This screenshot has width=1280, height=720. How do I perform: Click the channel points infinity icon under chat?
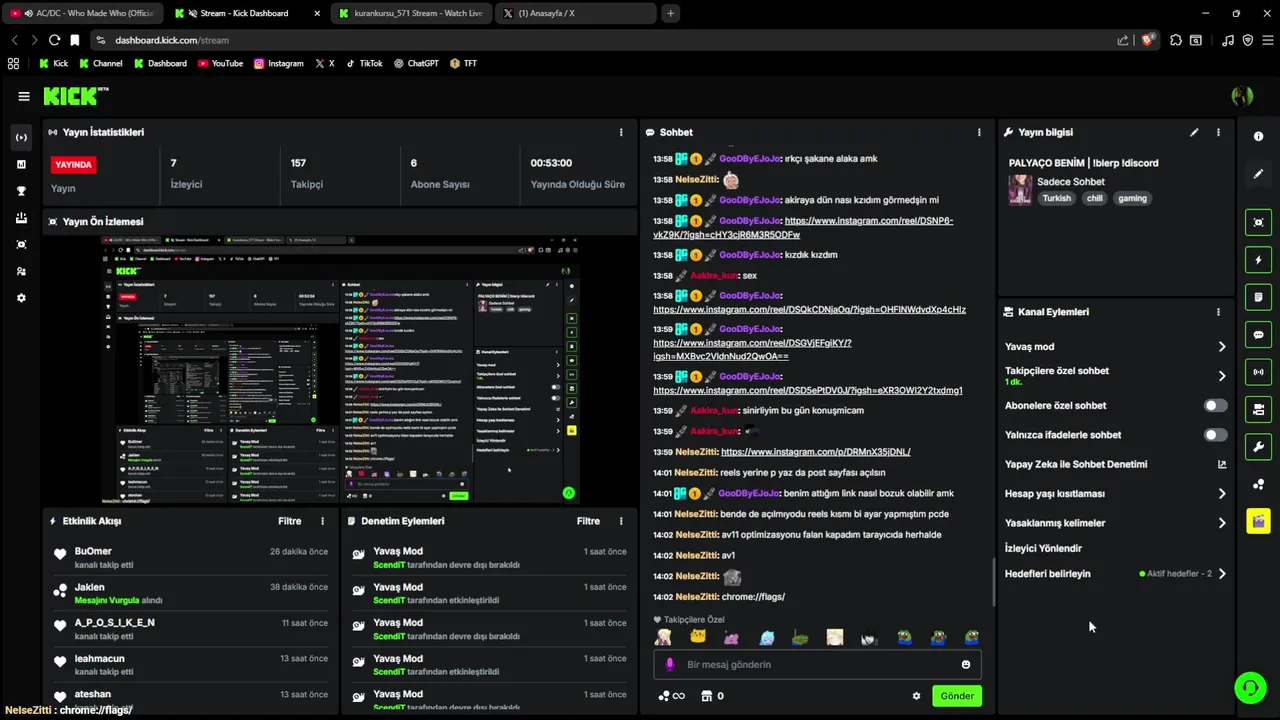[672, 696]
